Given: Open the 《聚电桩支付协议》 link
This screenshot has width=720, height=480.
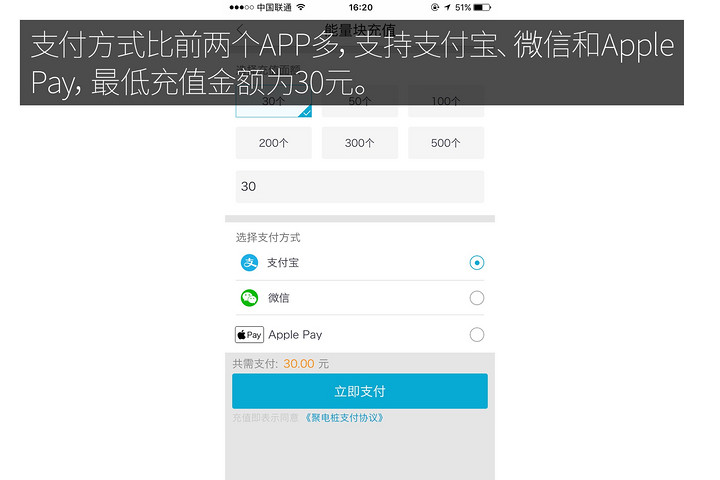Looking at the screenshot, I should [345, 418].
